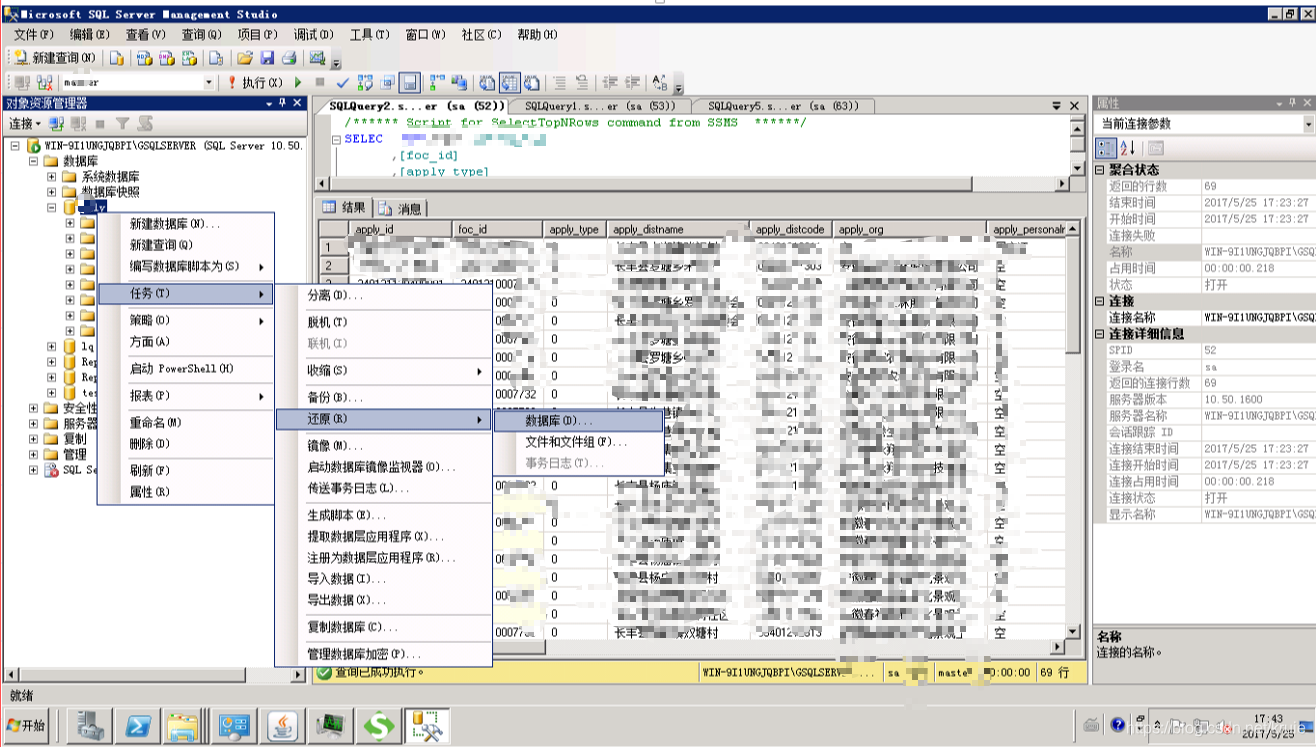Image resolution: width=1316 pixels, height=747 pixels.
Task: Collapse the 连接详细信息 properties section
Action: pyautogui.click(x=1101, y=334)
